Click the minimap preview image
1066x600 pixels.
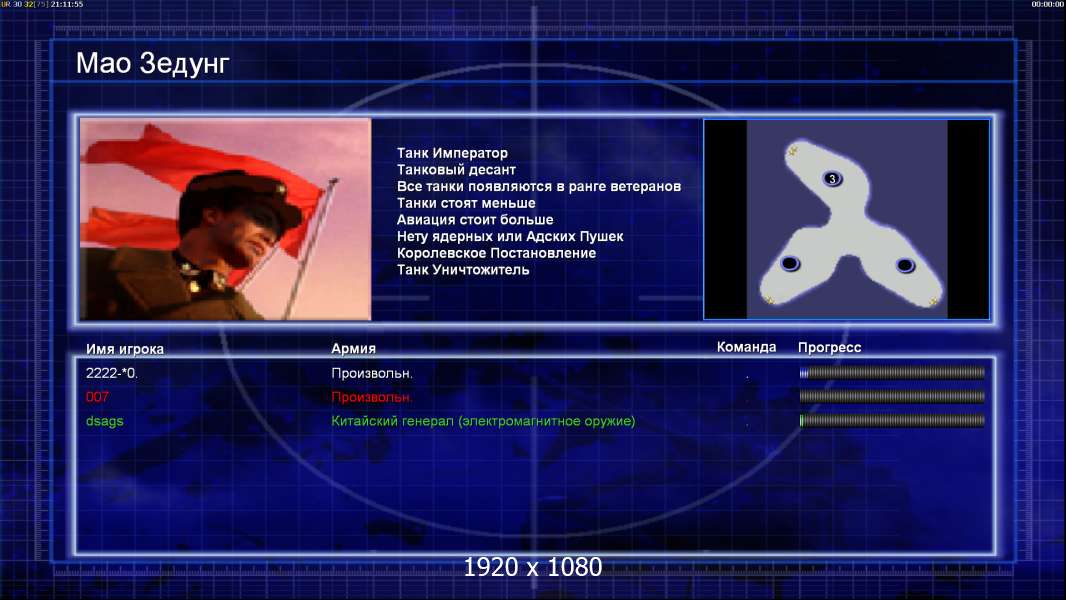(x=846, y=219)
